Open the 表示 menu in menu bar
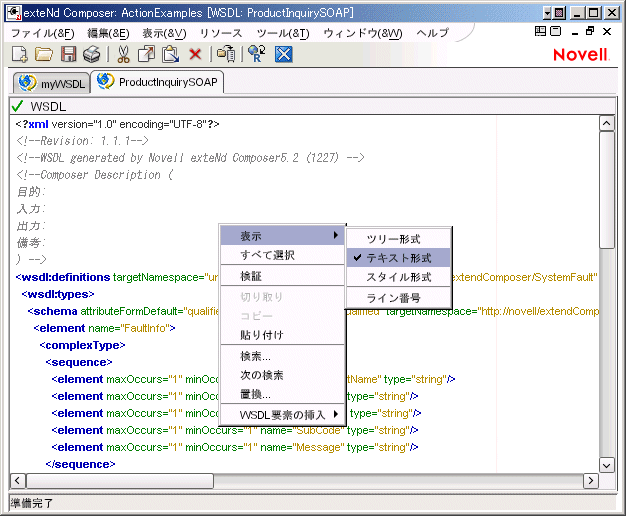Viewport: 626px width, 516px height. [x=164, y=33]
